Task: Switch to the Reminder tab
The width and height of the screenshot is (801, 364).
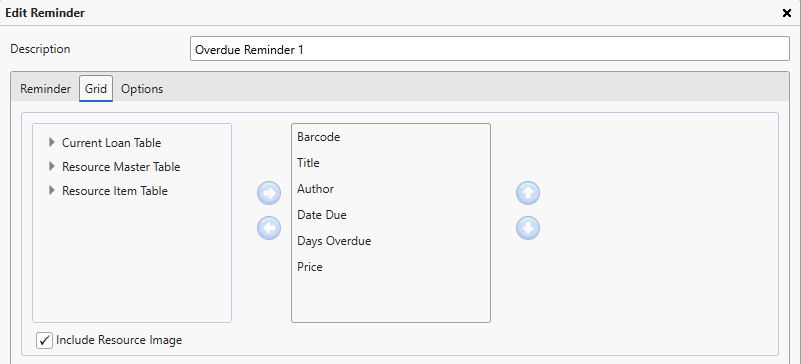Action: [x=45, y=89]
